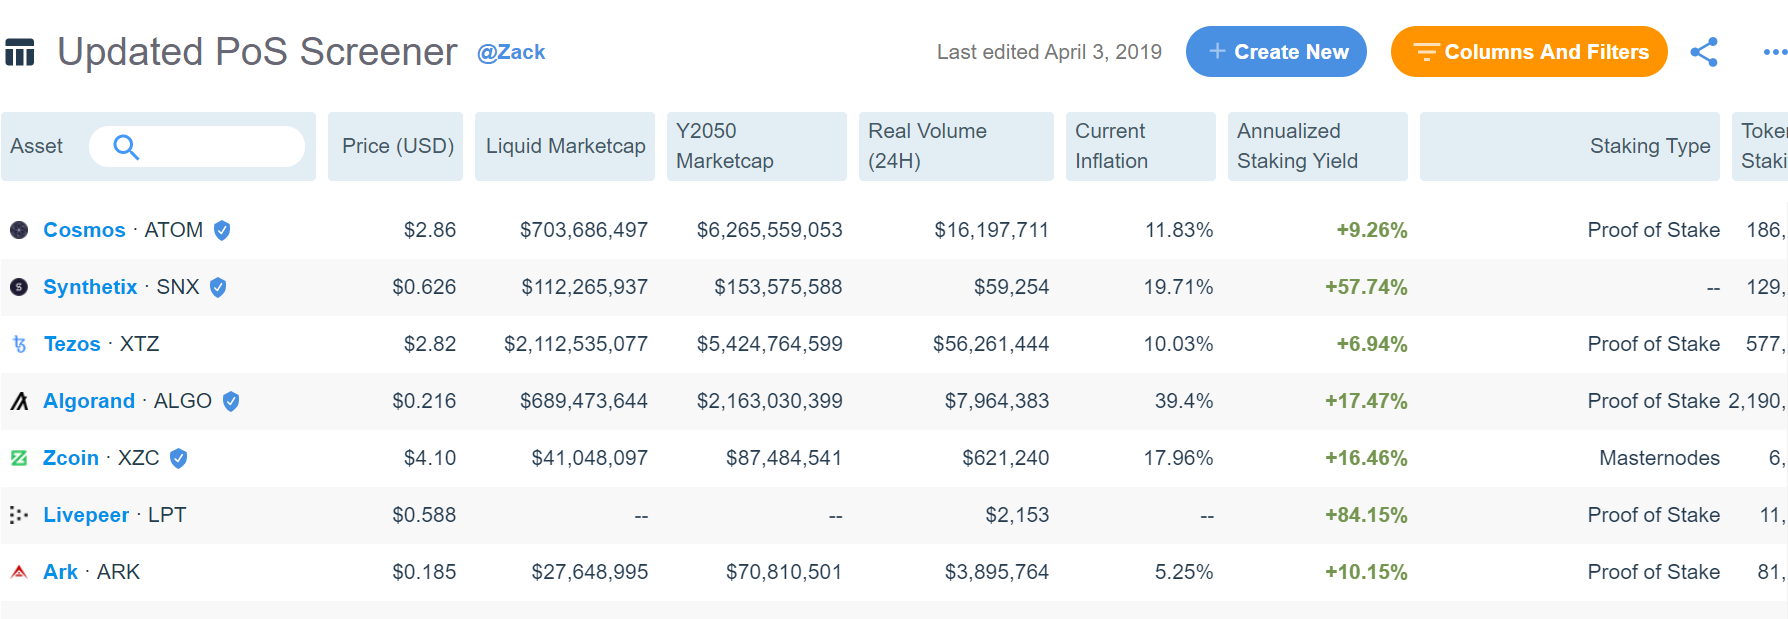Select Ark staking yield +10.15%
Image resolution: width=1788 pixels, height=619 pixels.
1366,572
